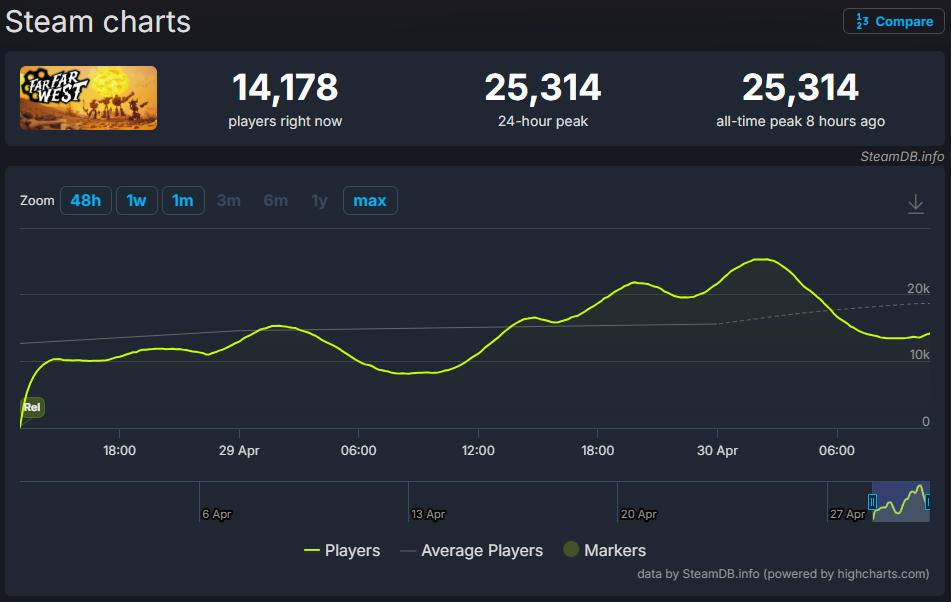951x602 pixels.
Task: Toggle the Markers legend entry
Action: click(x=605, y=550)
